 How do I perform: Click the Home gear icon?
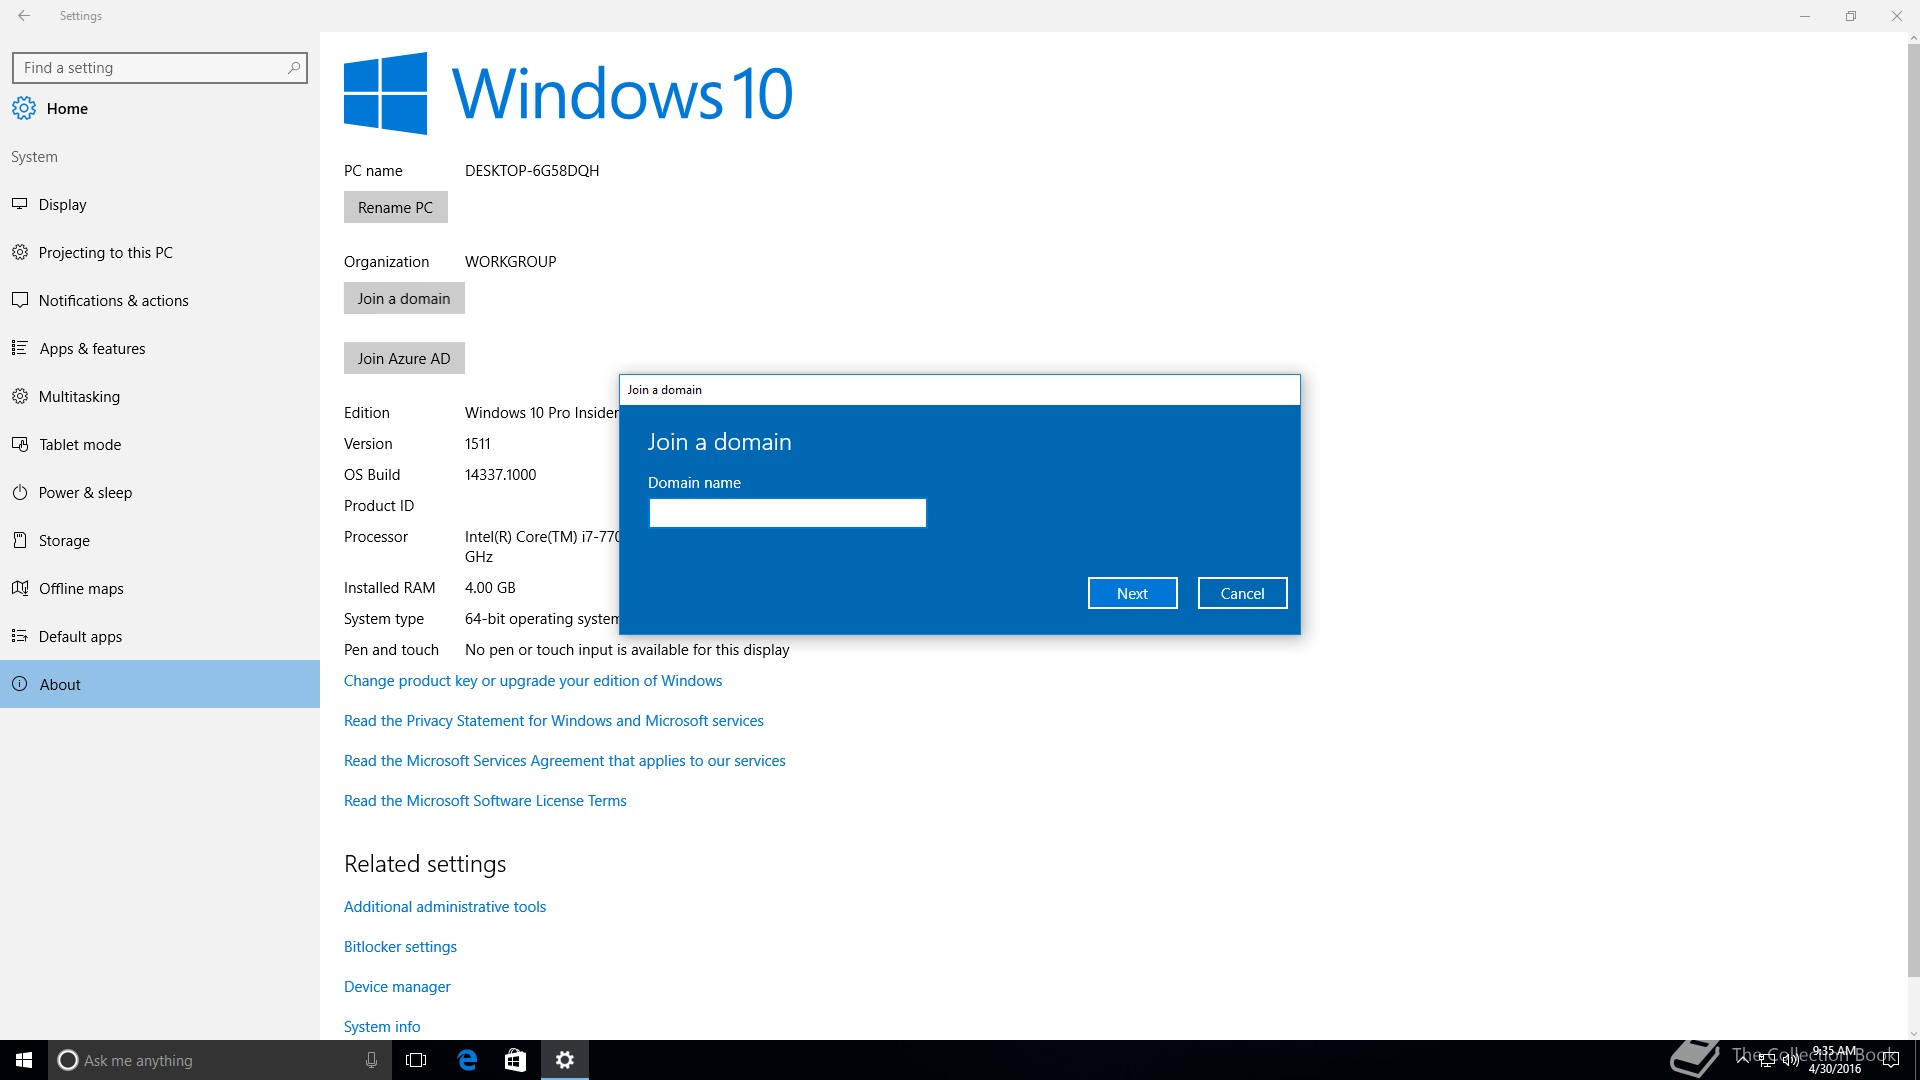24,108
